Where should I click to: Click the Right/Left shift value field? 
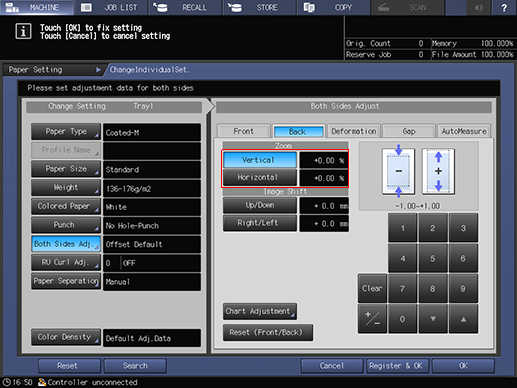324,223
